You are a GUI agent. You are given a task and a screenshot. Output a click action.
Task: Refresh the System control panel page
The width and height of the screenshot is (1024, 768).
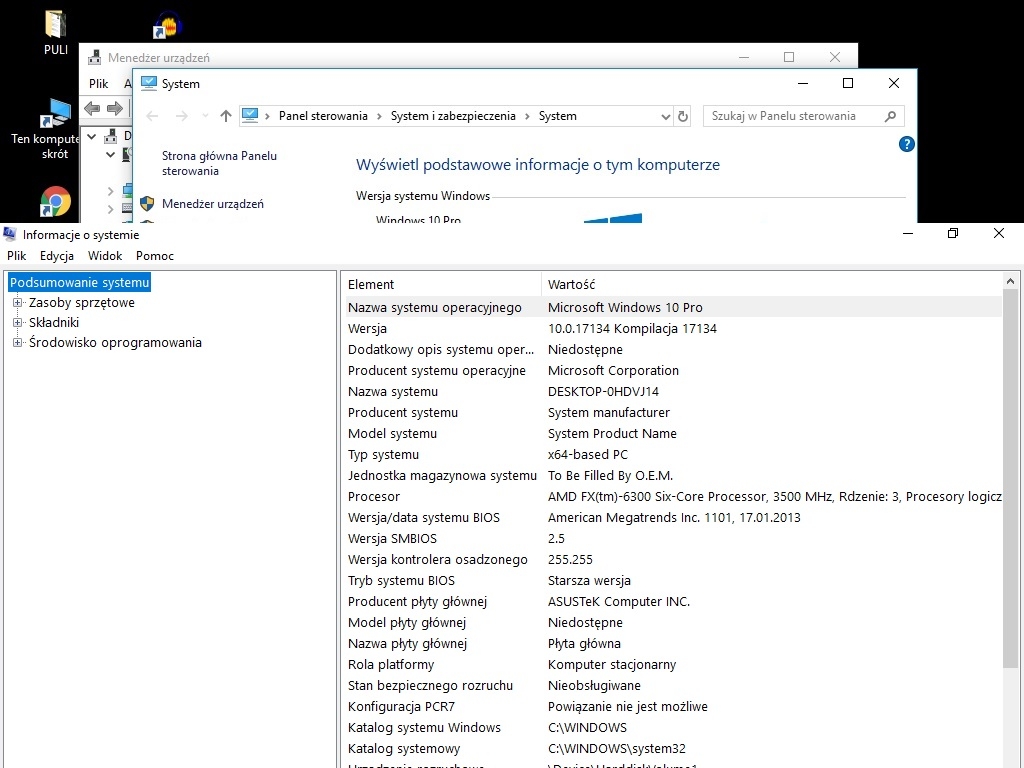point(683,116)
